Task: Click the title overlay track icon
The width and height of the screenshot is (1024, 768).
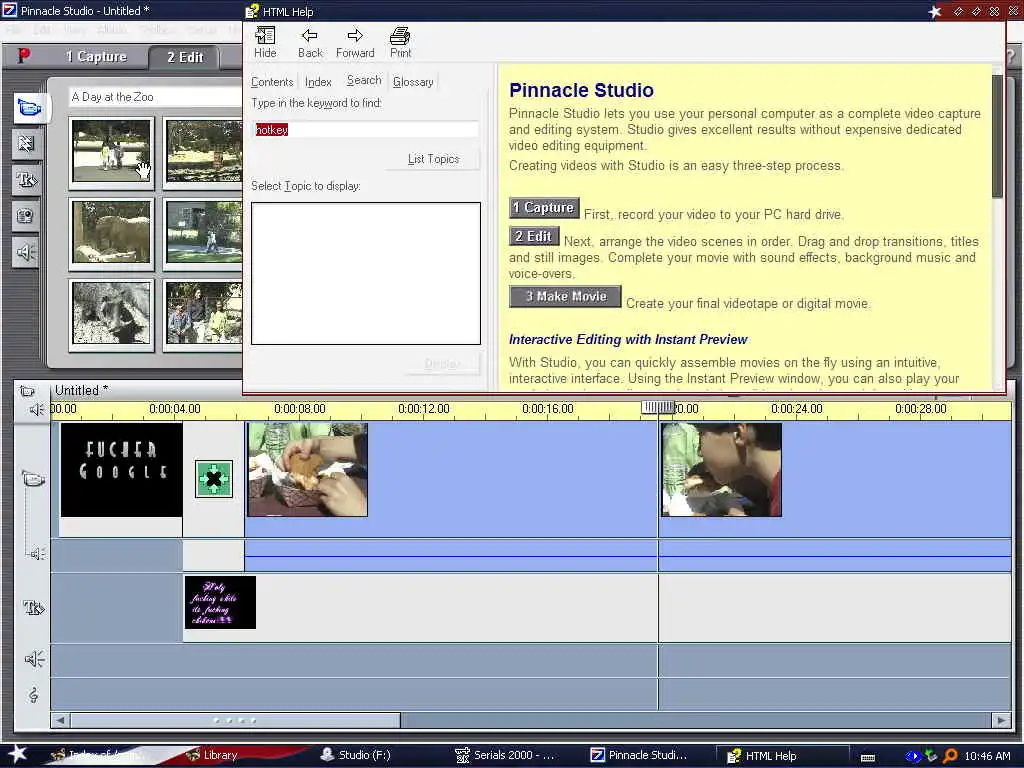Action: click(x=33, y=608)
